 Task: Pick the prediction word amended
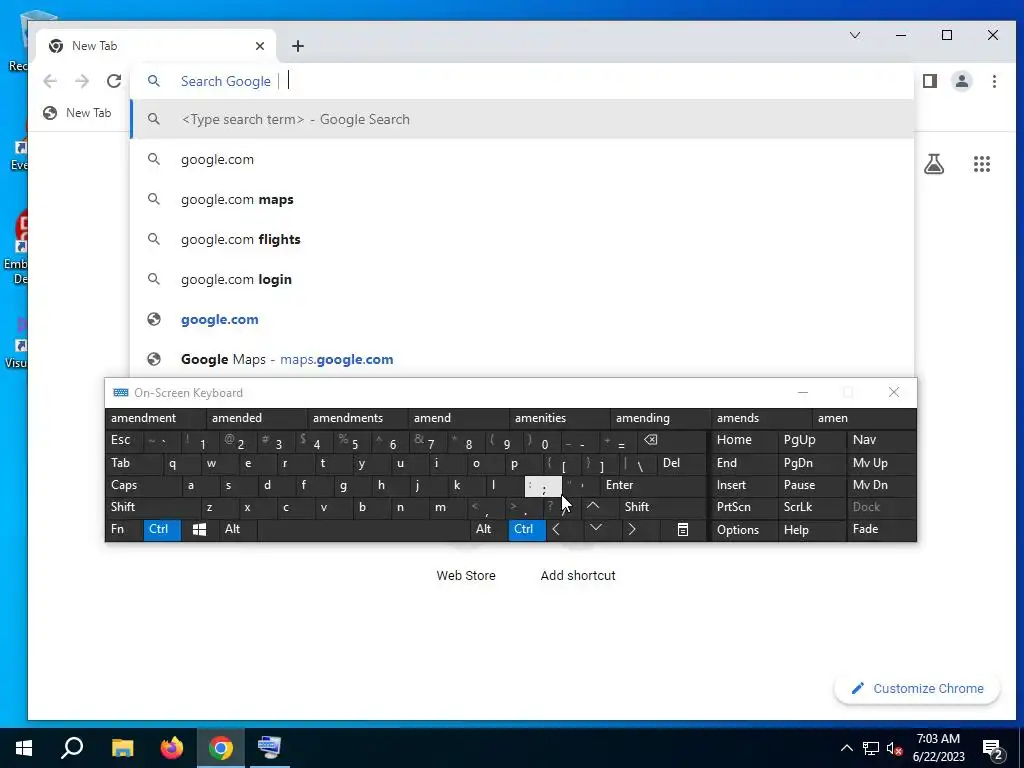(x=256, y=418)
